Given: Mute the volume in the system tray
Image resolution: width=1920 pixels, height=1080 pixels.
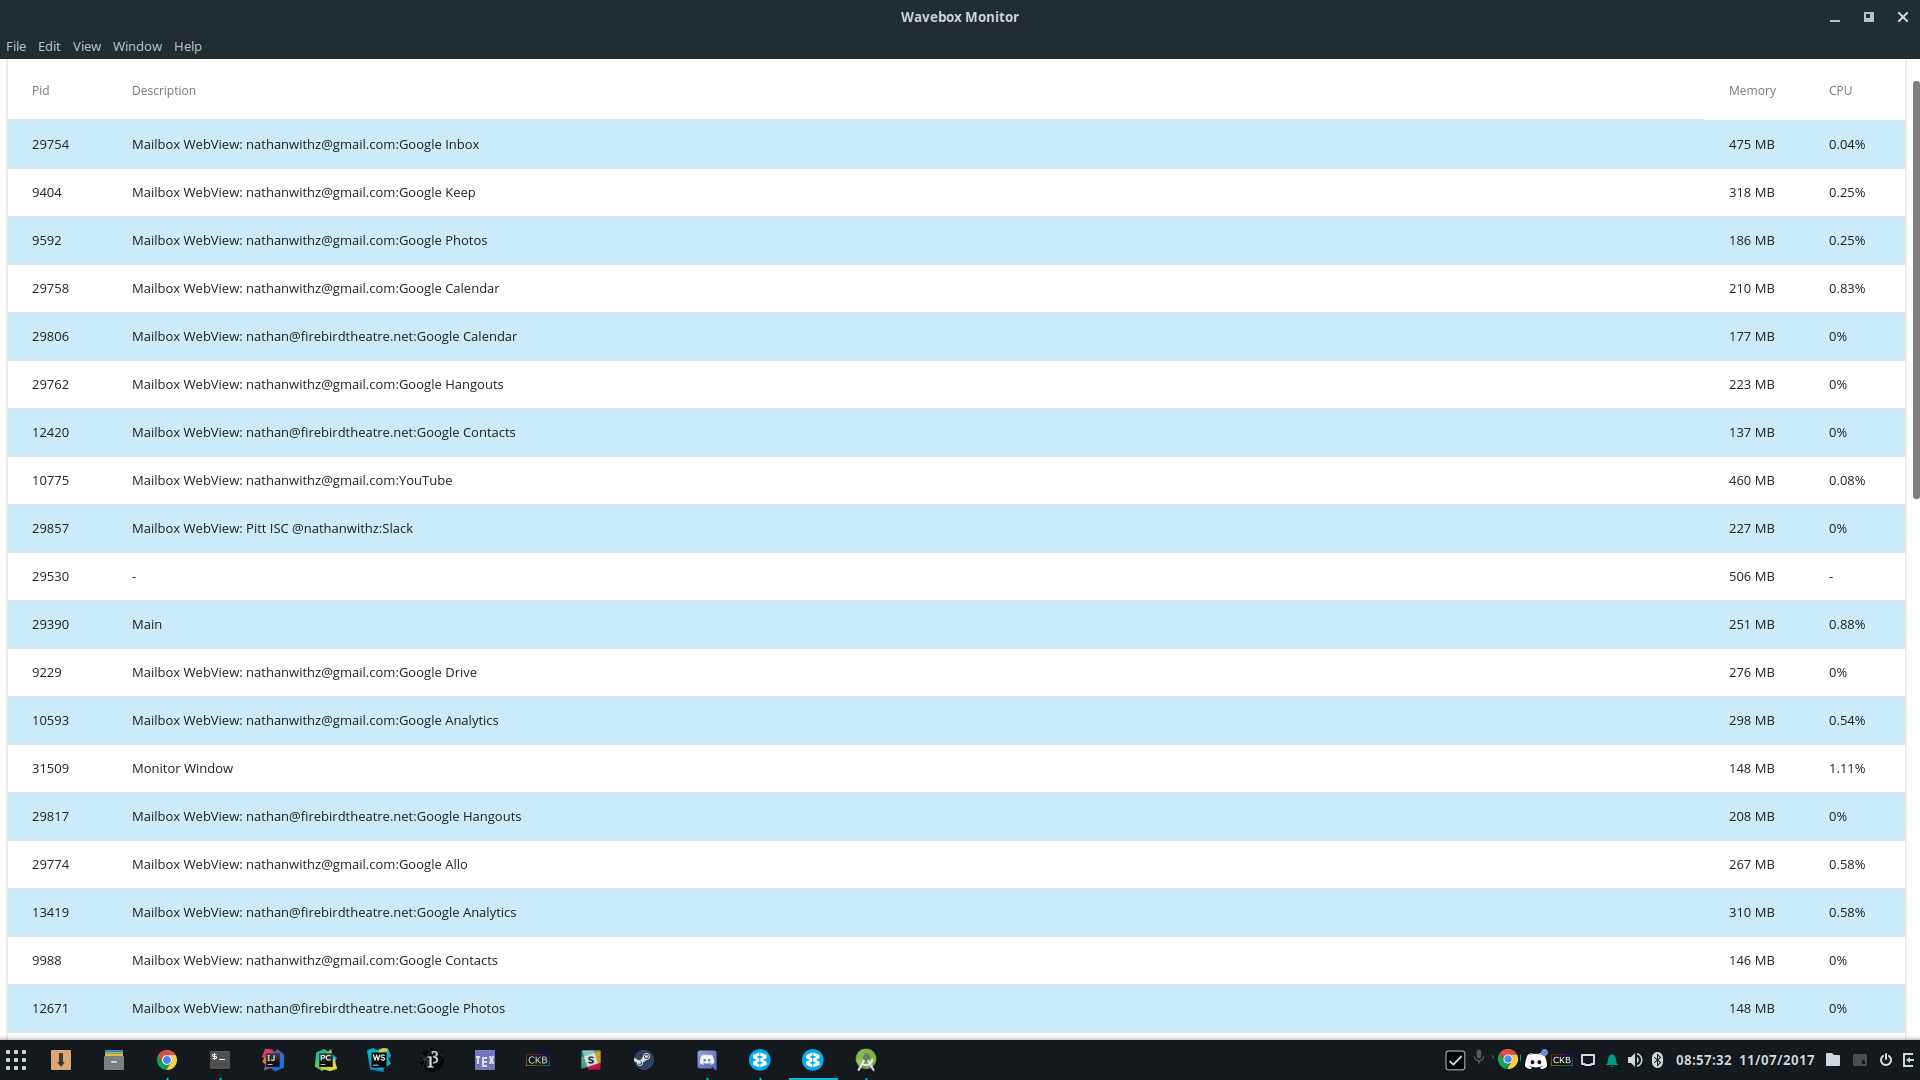Looking at the screenshot, I should tap(1635, 1060).
